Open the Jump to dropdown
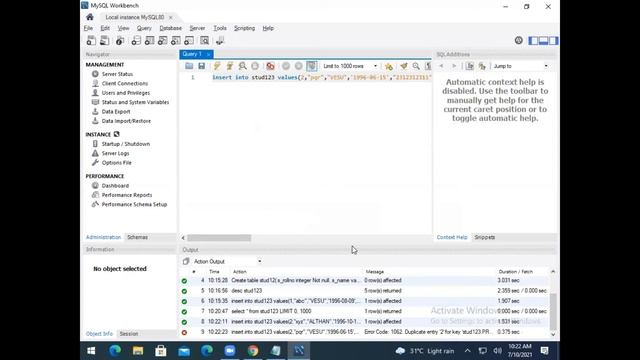The width and height of the screenshot is (640, 360). 520,66
